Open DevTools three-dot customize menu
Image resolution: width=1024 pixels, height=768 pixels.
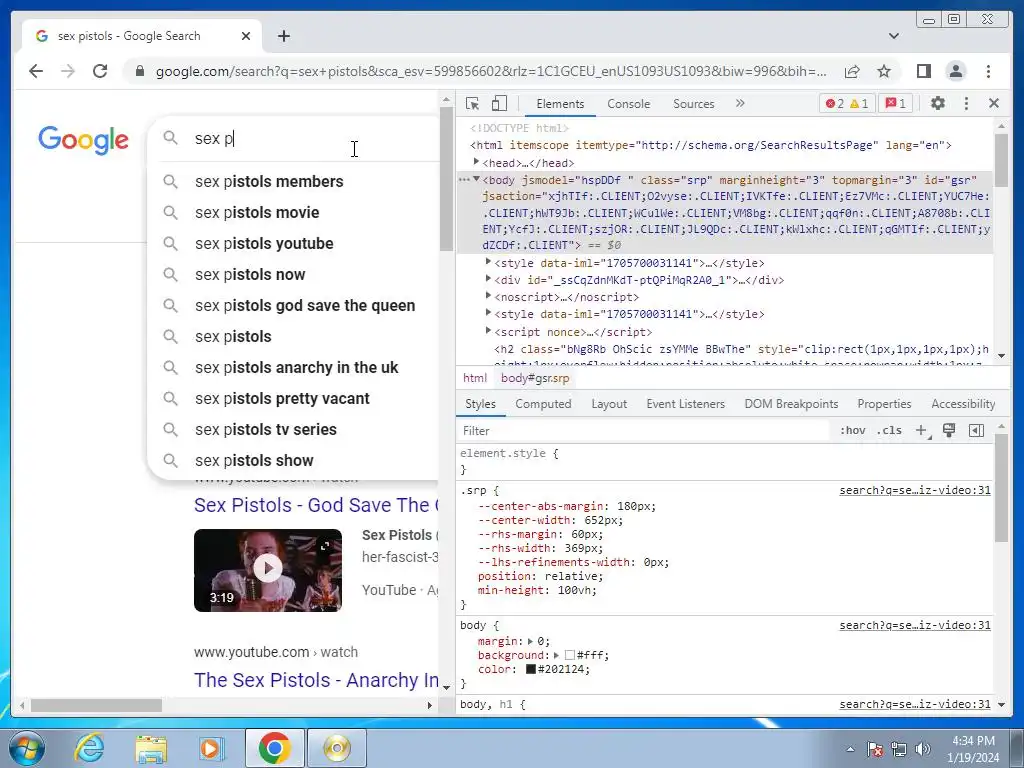pyautogui.click(x=967, y=103)
